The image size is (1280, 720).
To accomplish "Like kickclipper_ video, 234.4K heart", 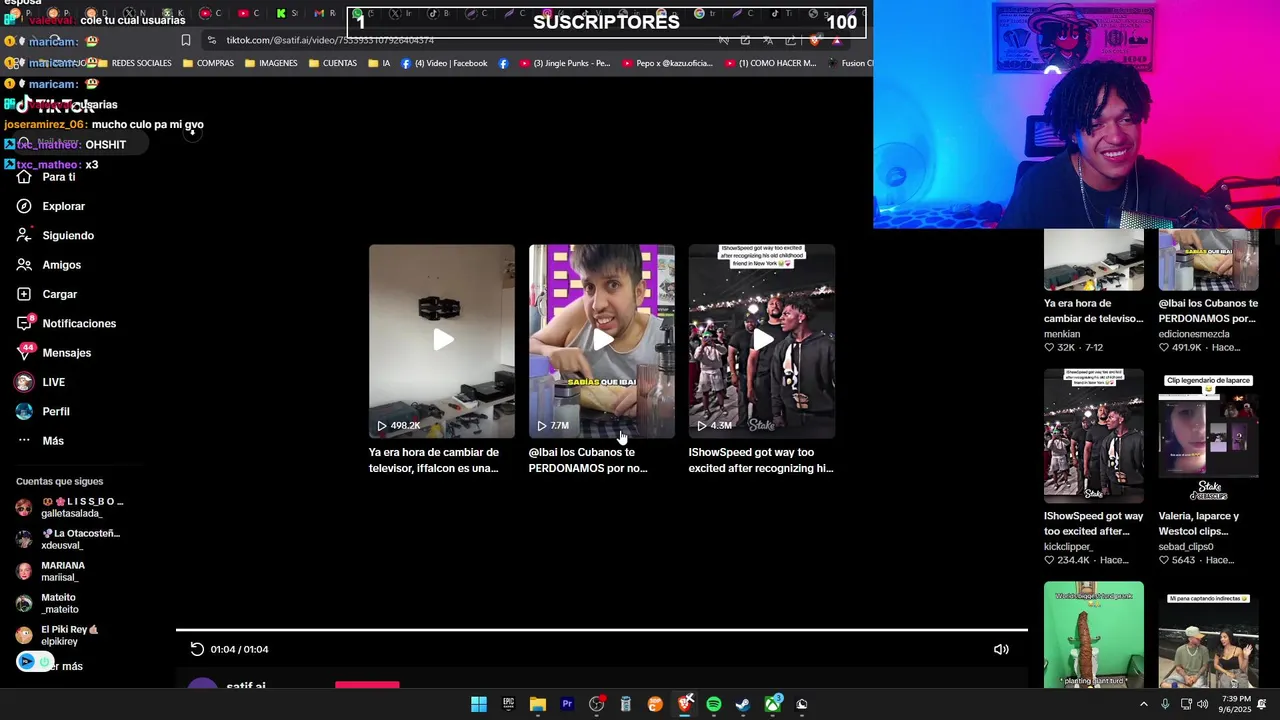I will [1049, 560].
